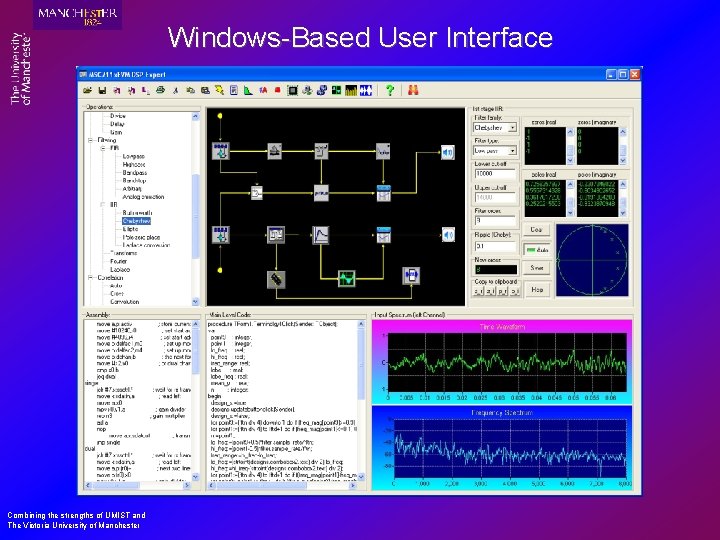Click scroll up arrow of zeros real list
Image resolution: width=720 pixels, height=540 pixels.
pos(570,132)
